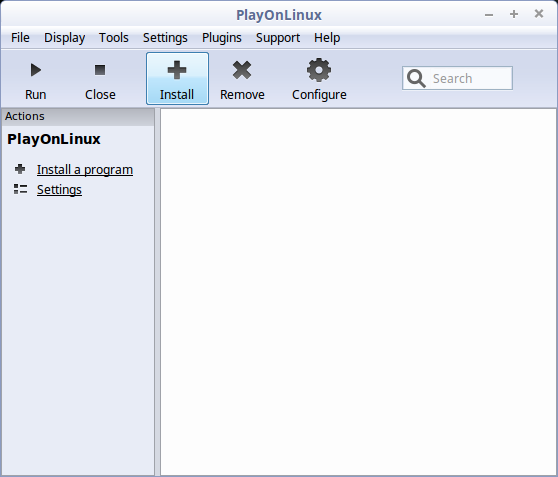Open the Support menu
Viewport: 558px width, 477px height.
point(278,38)
